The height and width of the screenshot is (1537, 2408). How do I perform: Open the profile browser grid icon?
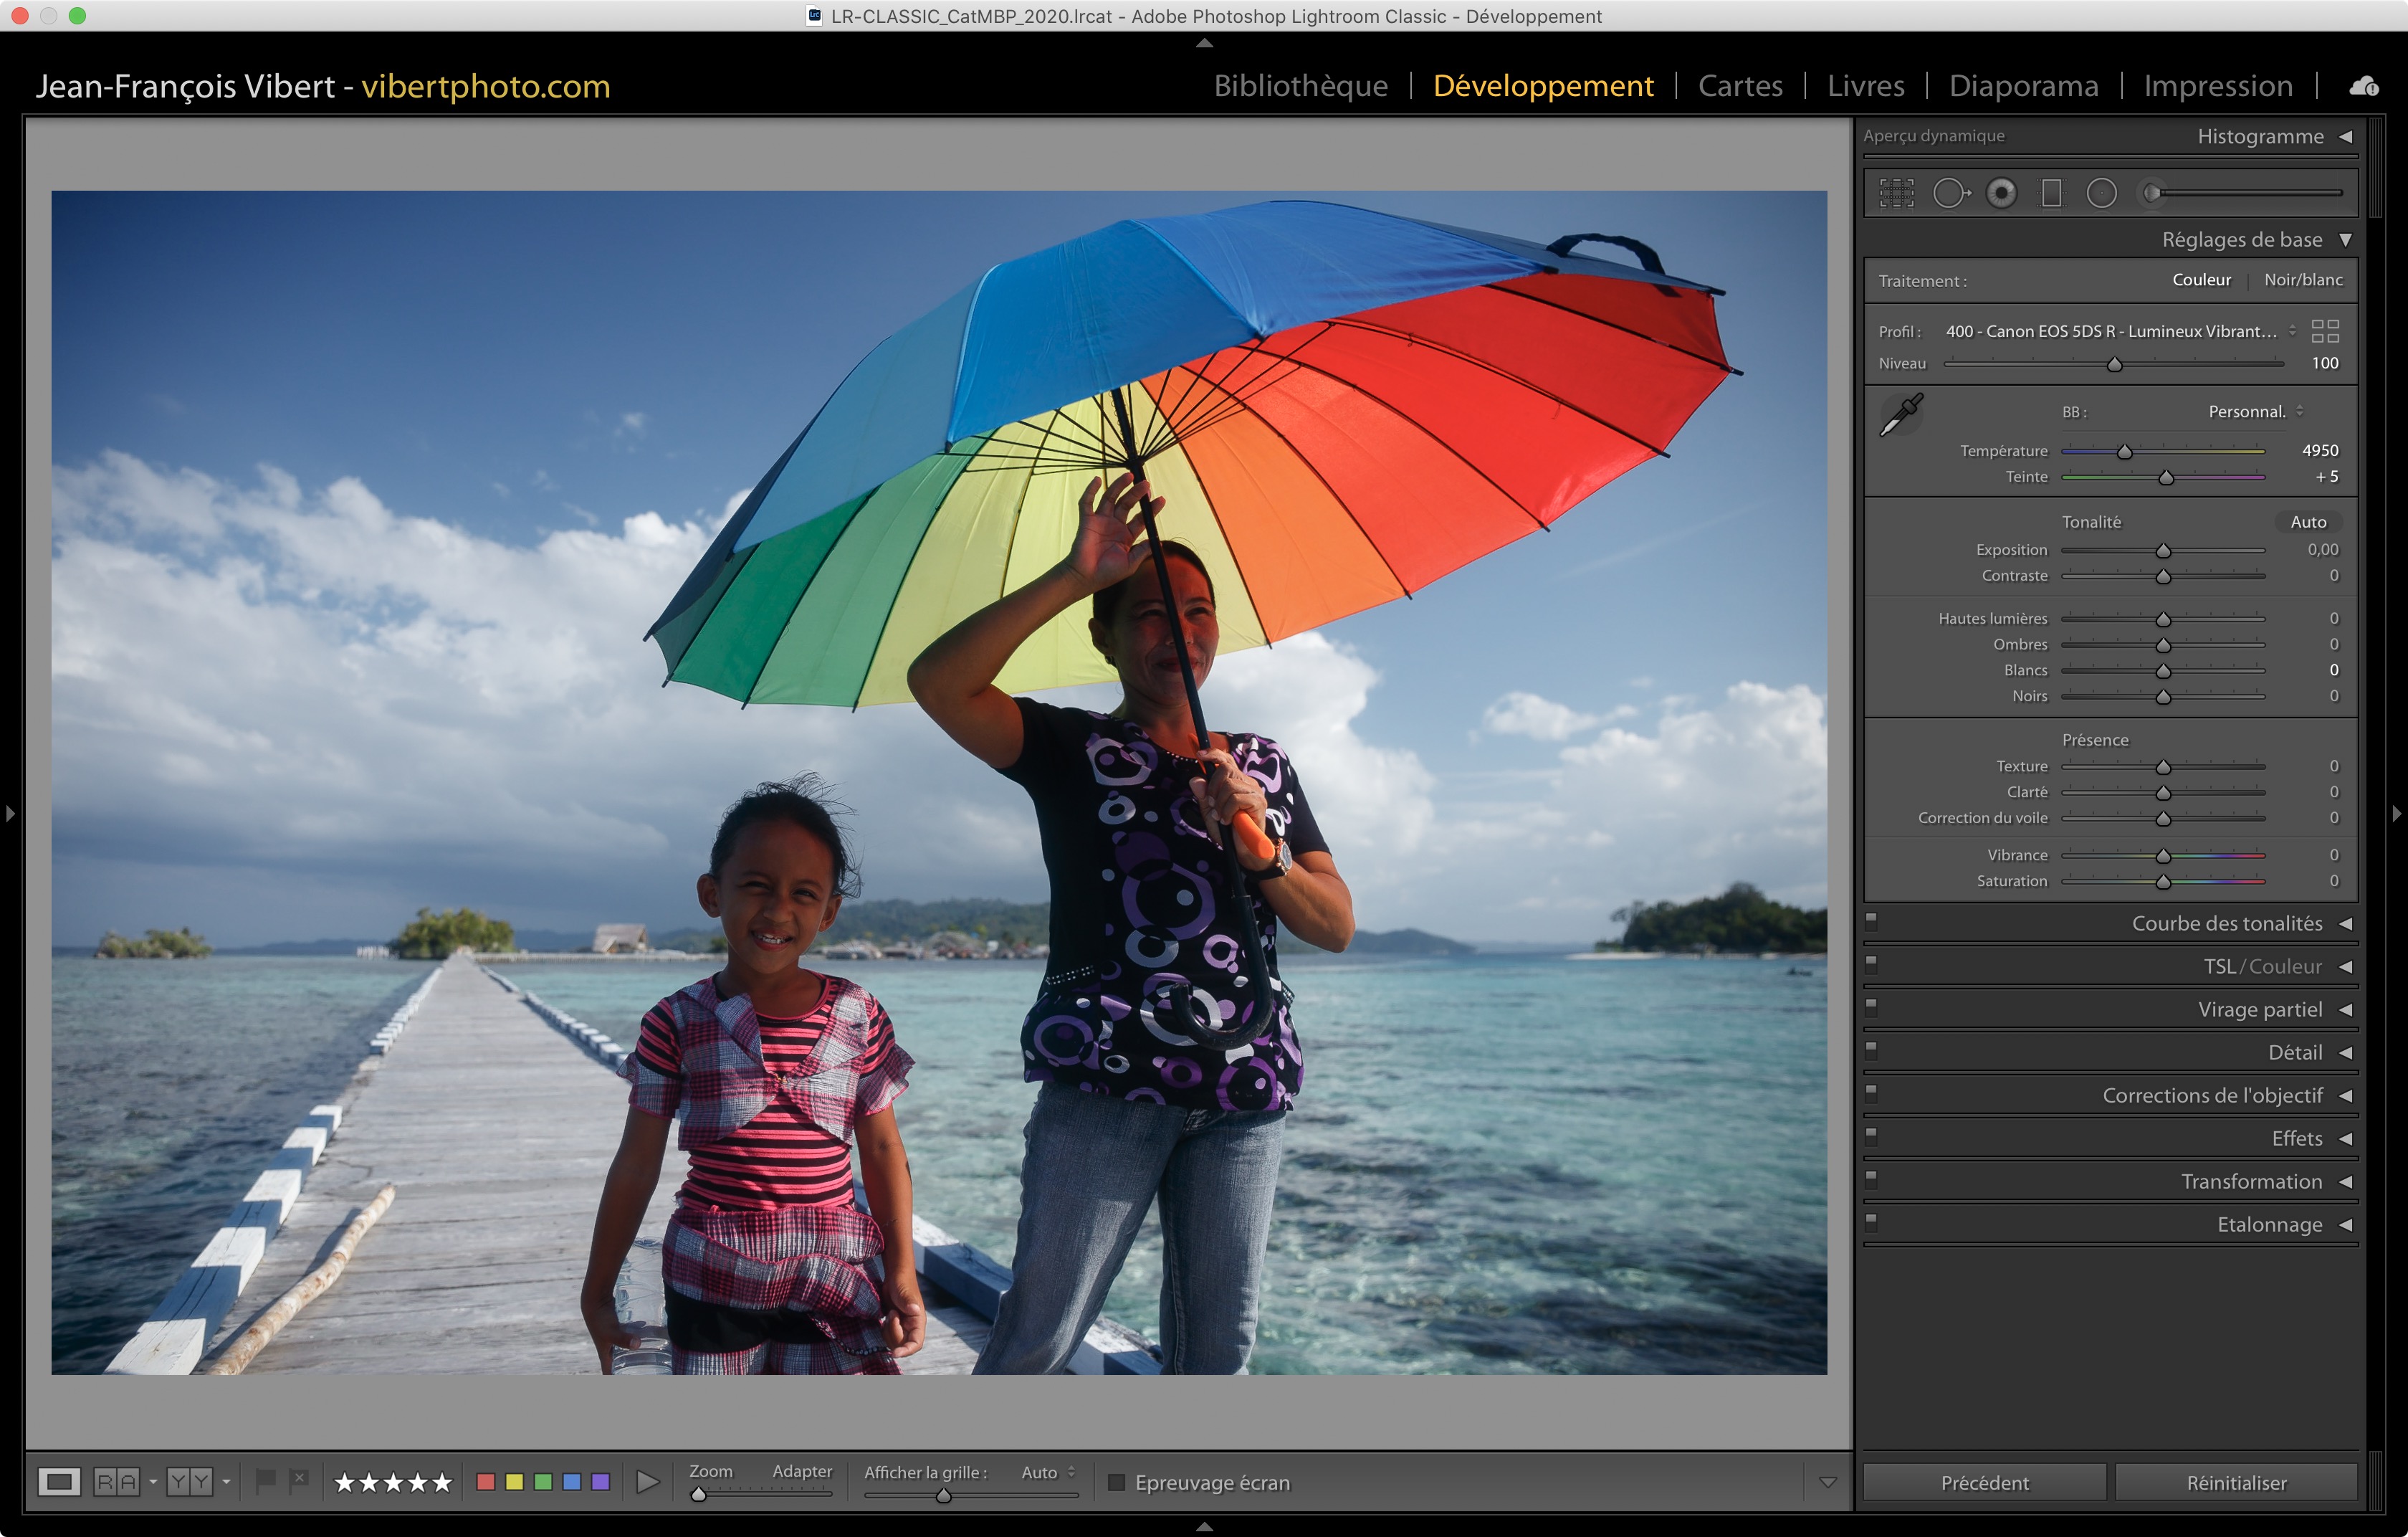tap(2325, 331)
